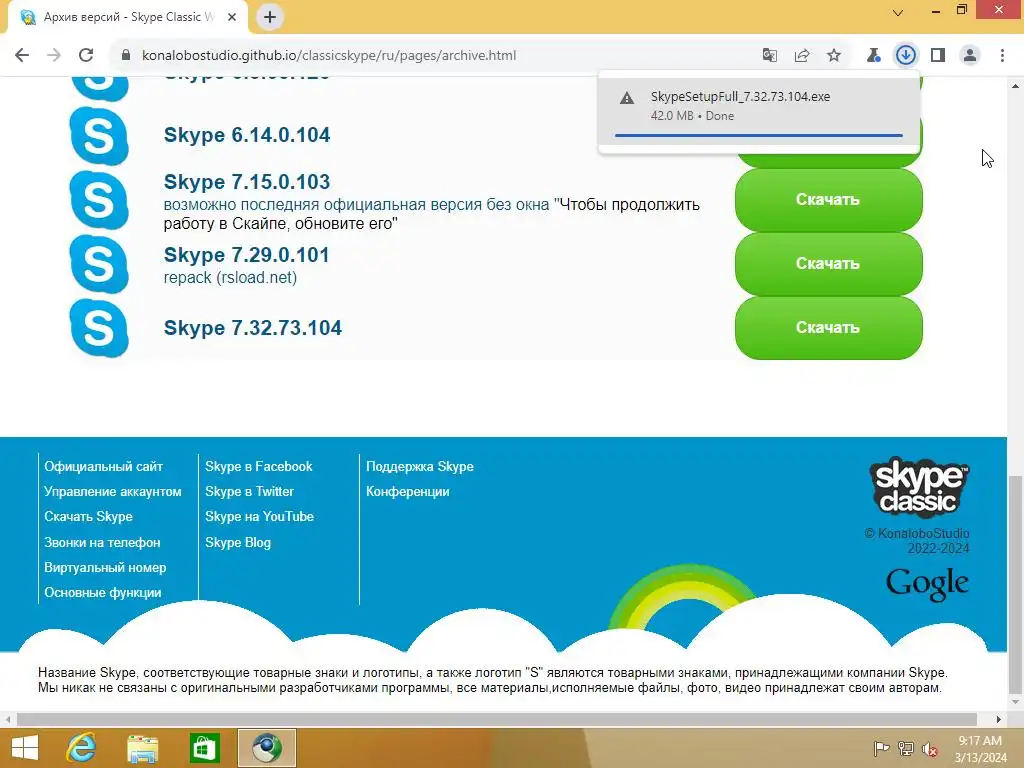Click the forward navigation arrow
This screenshot has width=1024, height=768.
[54, 56]
